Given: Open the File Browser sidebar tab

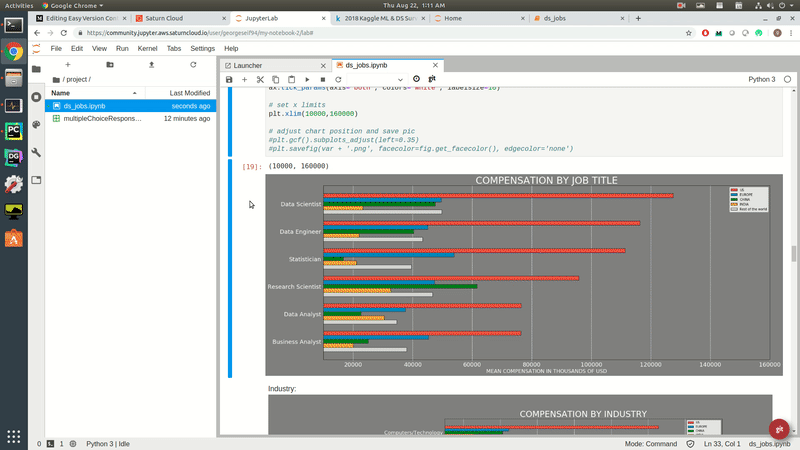Looking at the screenshot, I should [x=36, y=69].
